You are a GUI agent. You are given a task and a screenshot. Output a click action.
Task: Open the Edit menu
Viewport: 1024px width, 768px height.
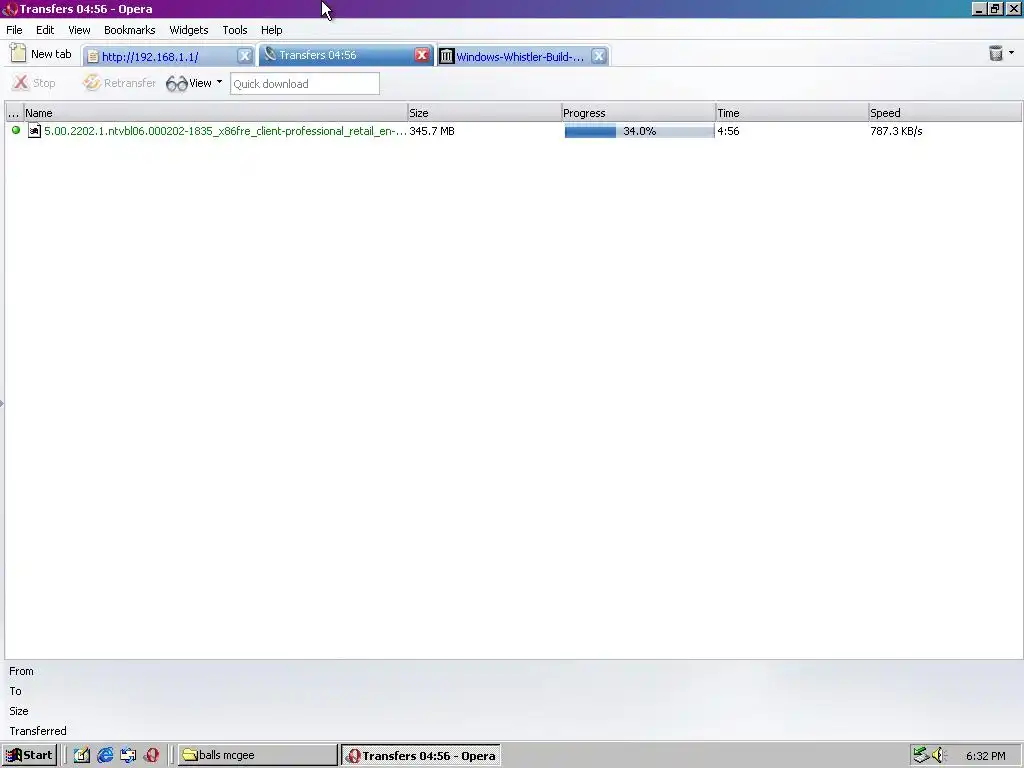coord(45,30)
